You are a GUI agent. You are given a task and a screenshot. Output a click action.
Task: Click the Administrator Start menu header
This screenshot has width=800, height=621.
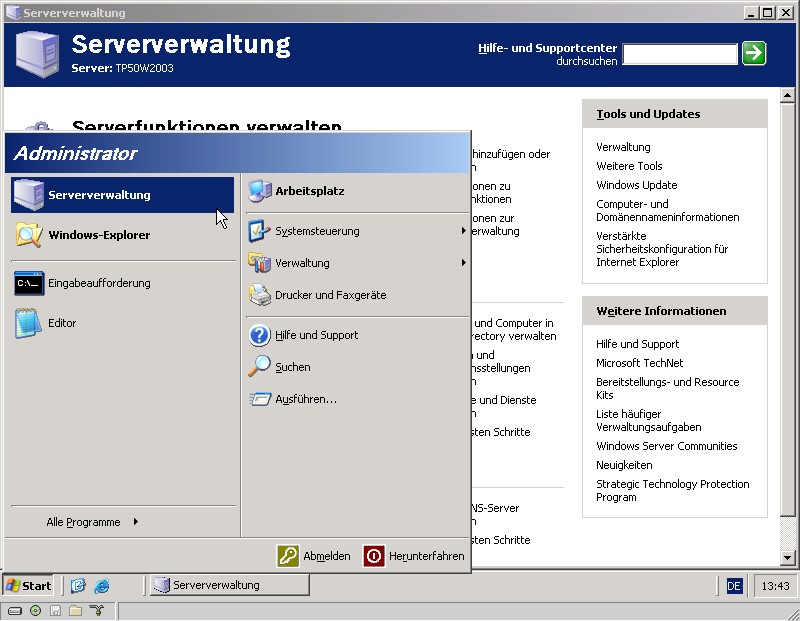(x=238, y=153)
